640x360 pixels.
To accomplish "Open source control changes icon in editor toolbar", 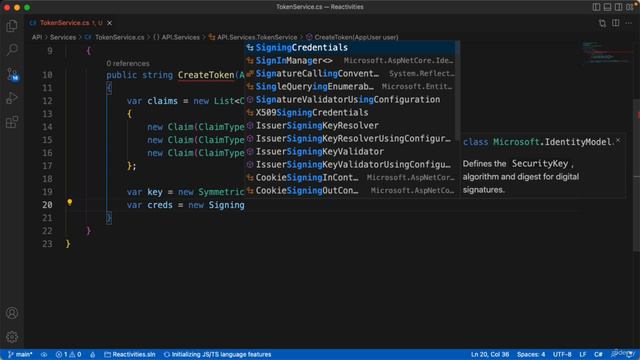I will tap(602, 23).
